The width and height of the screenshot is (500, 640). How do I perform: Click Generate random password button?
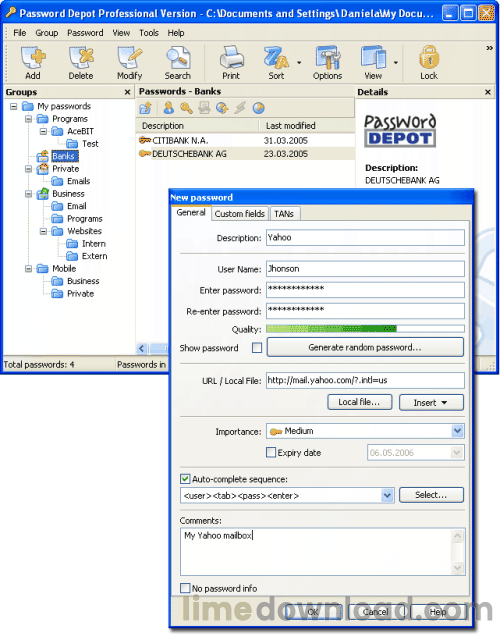coord(365,347)
